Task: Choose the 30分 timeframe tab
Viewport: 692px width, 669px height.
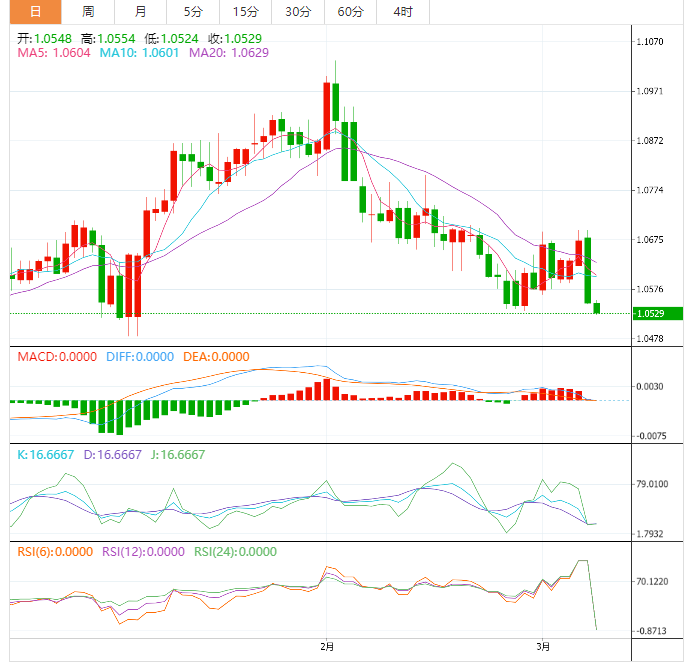Action: point(297,12)
